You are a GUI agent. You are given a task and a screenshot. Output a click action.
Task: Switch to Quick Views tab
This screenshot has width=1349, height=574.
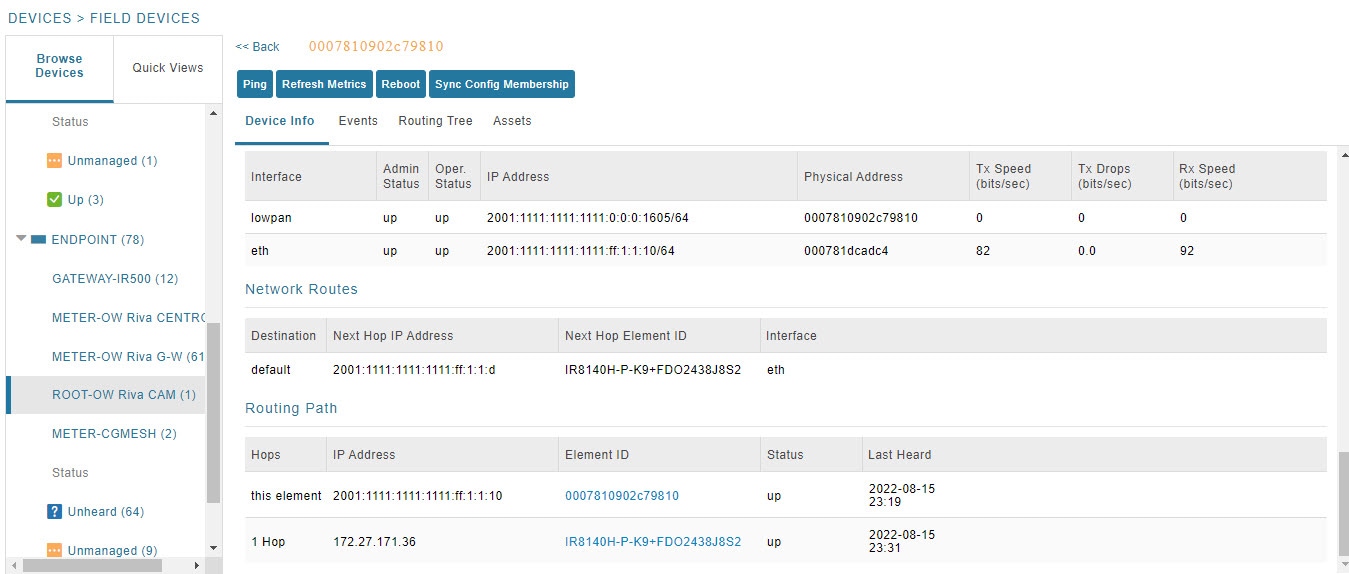point(168,68)
